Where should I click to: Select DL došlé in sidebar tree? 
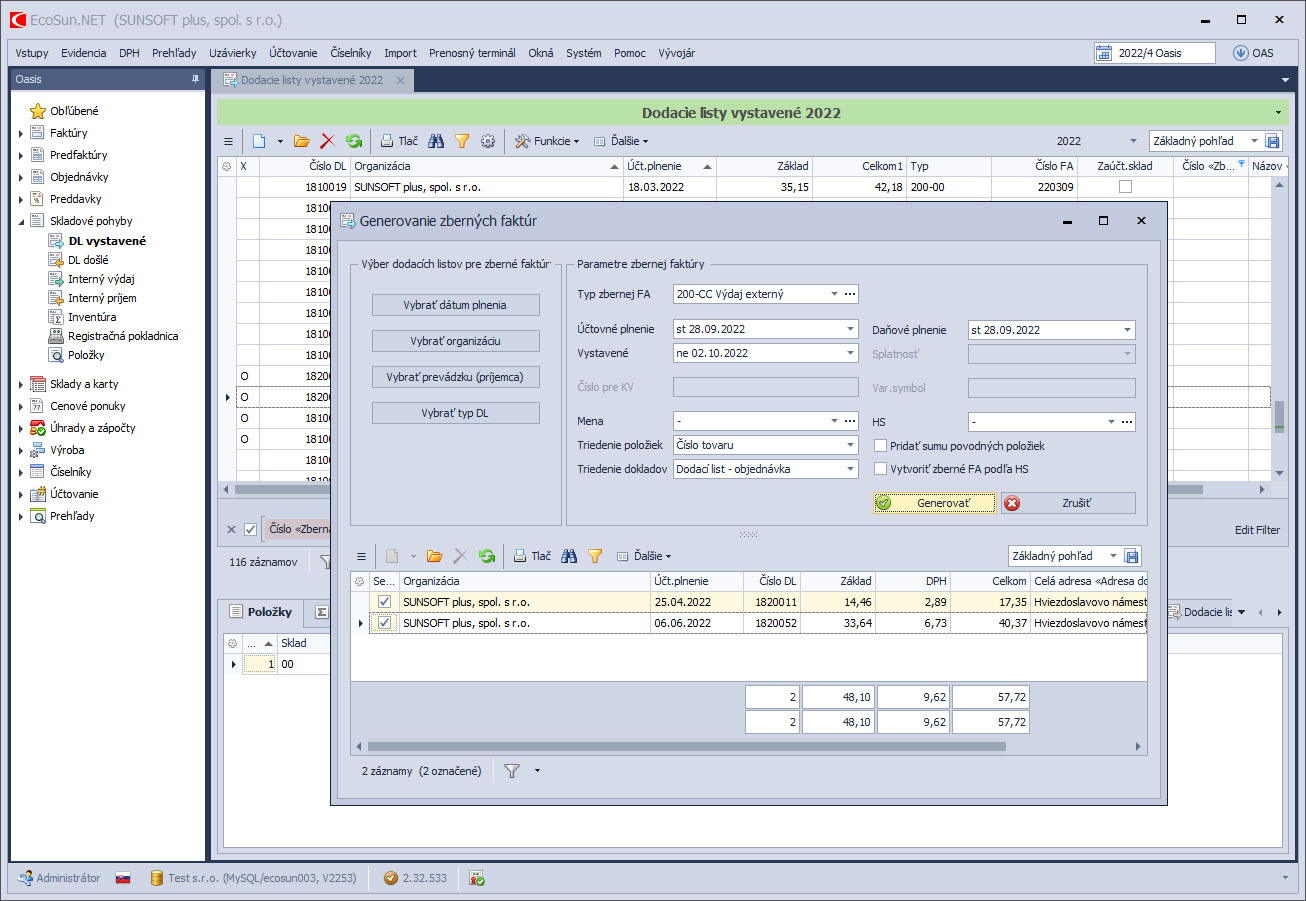coord(88,260)
